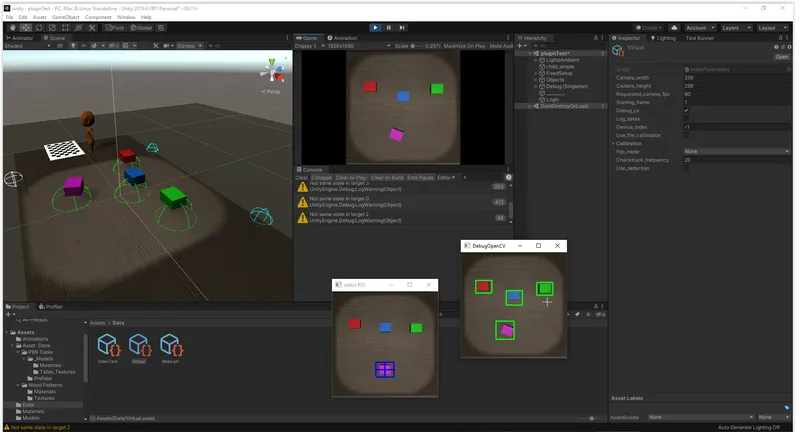Click the console Clear button
This screenshot has height=432, width=800.
302,177
